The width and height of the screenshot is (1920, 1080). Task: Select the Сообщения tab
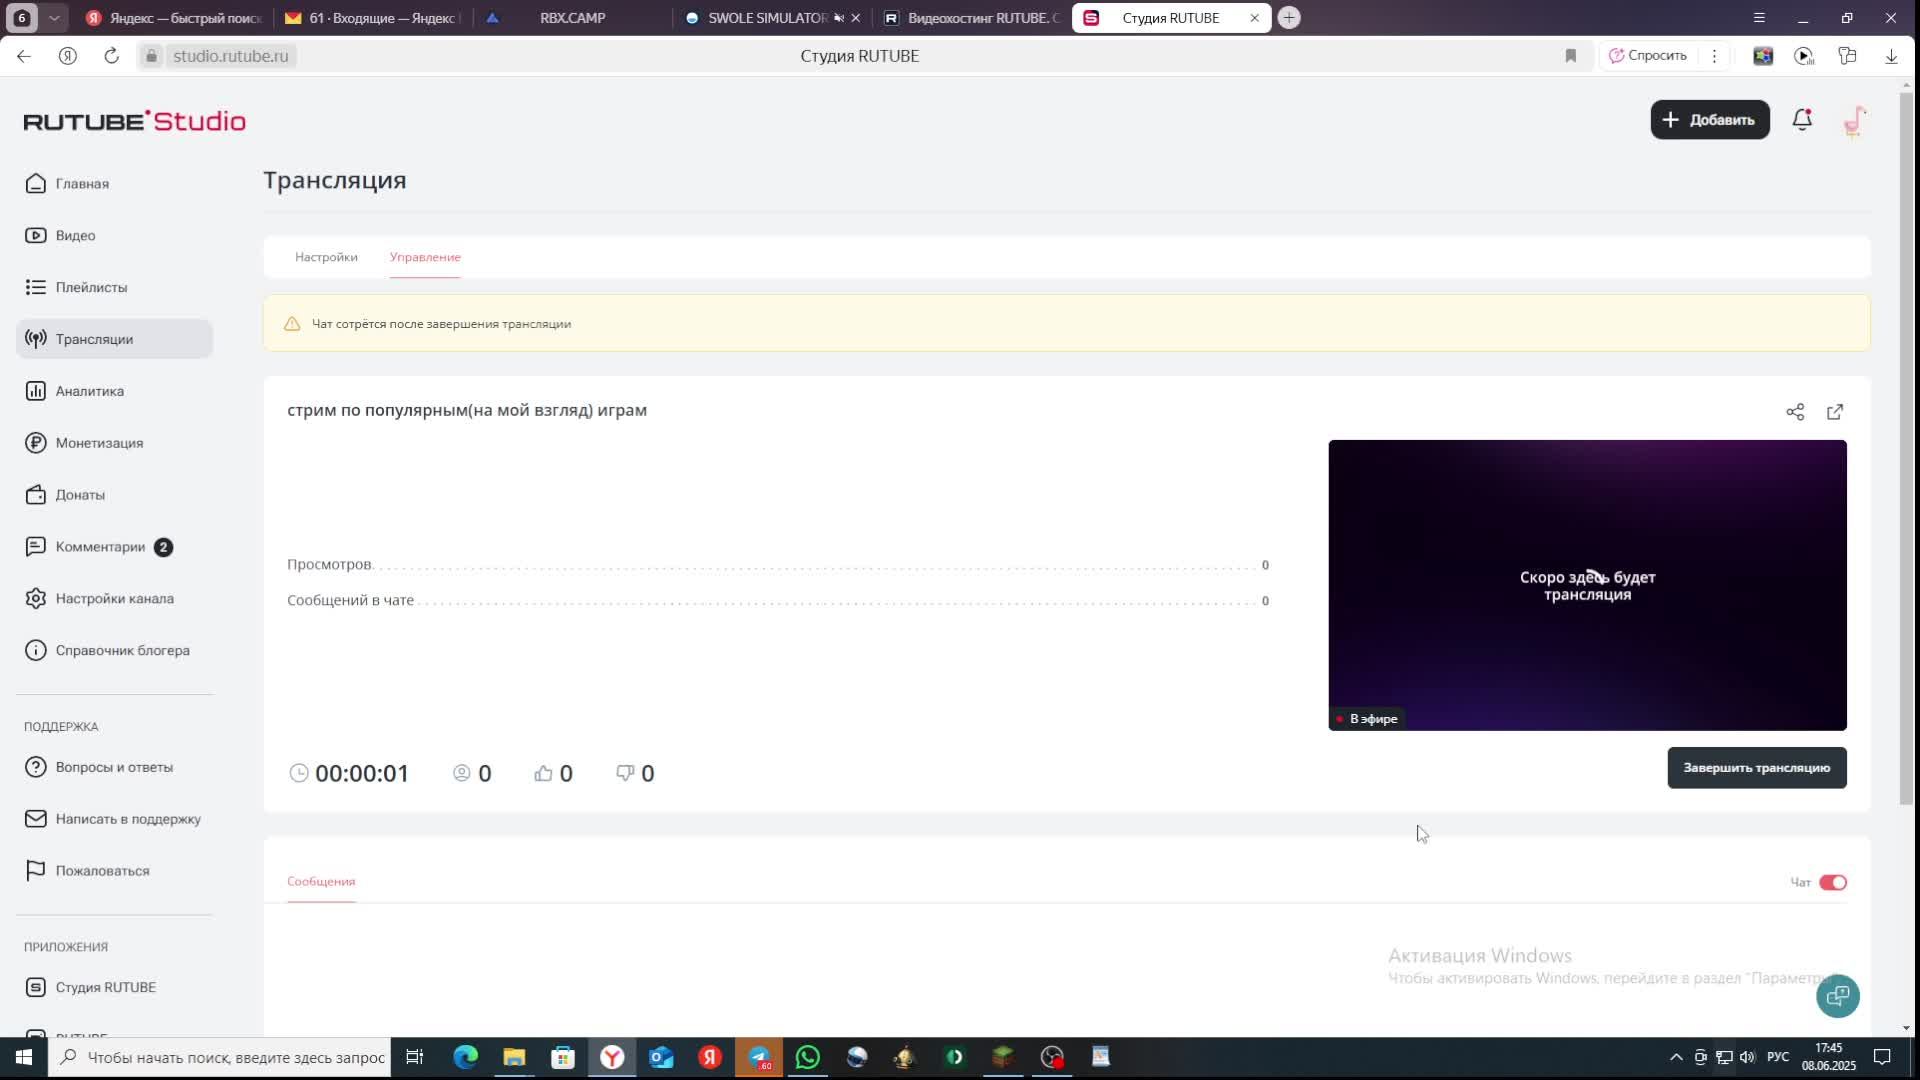point(321,881)
